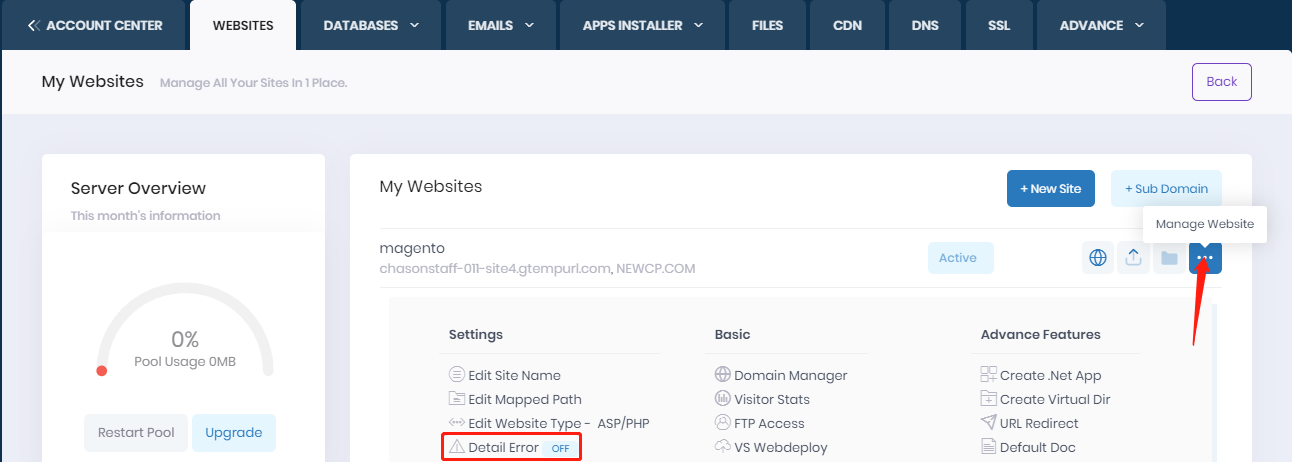Click the globe icon for magento site

pyautogui.click(x=1098, y=258)
